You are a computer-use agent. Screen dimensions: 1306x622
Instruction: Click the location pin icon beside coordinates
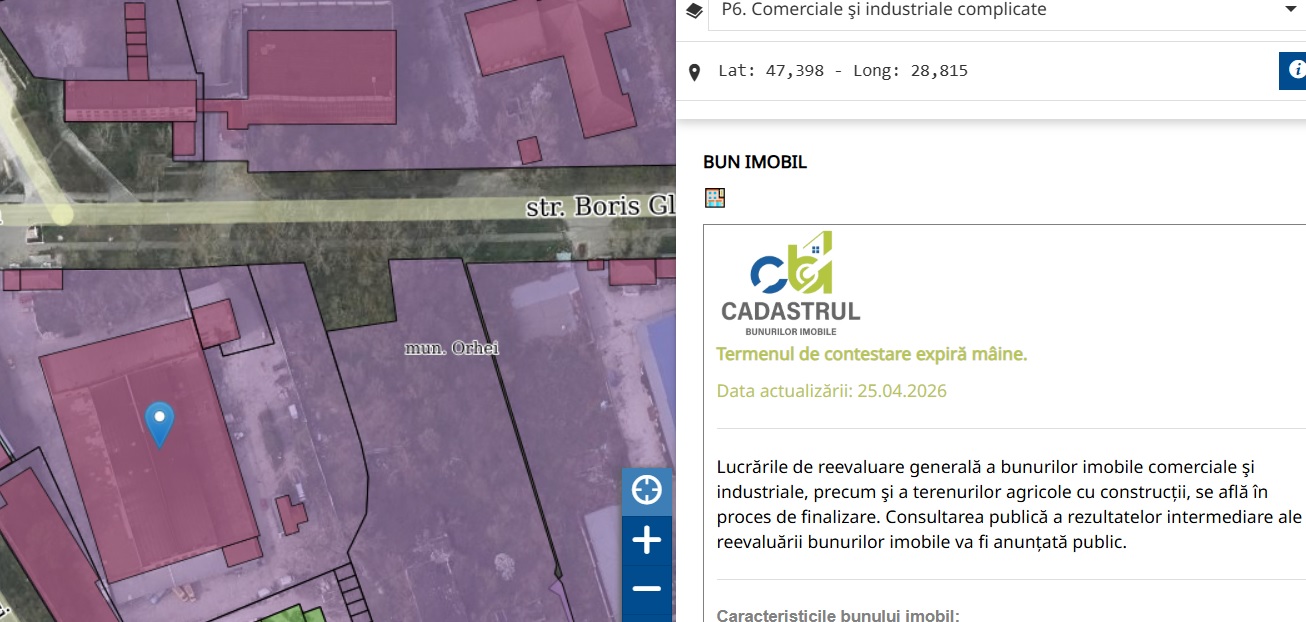point(695,72)
